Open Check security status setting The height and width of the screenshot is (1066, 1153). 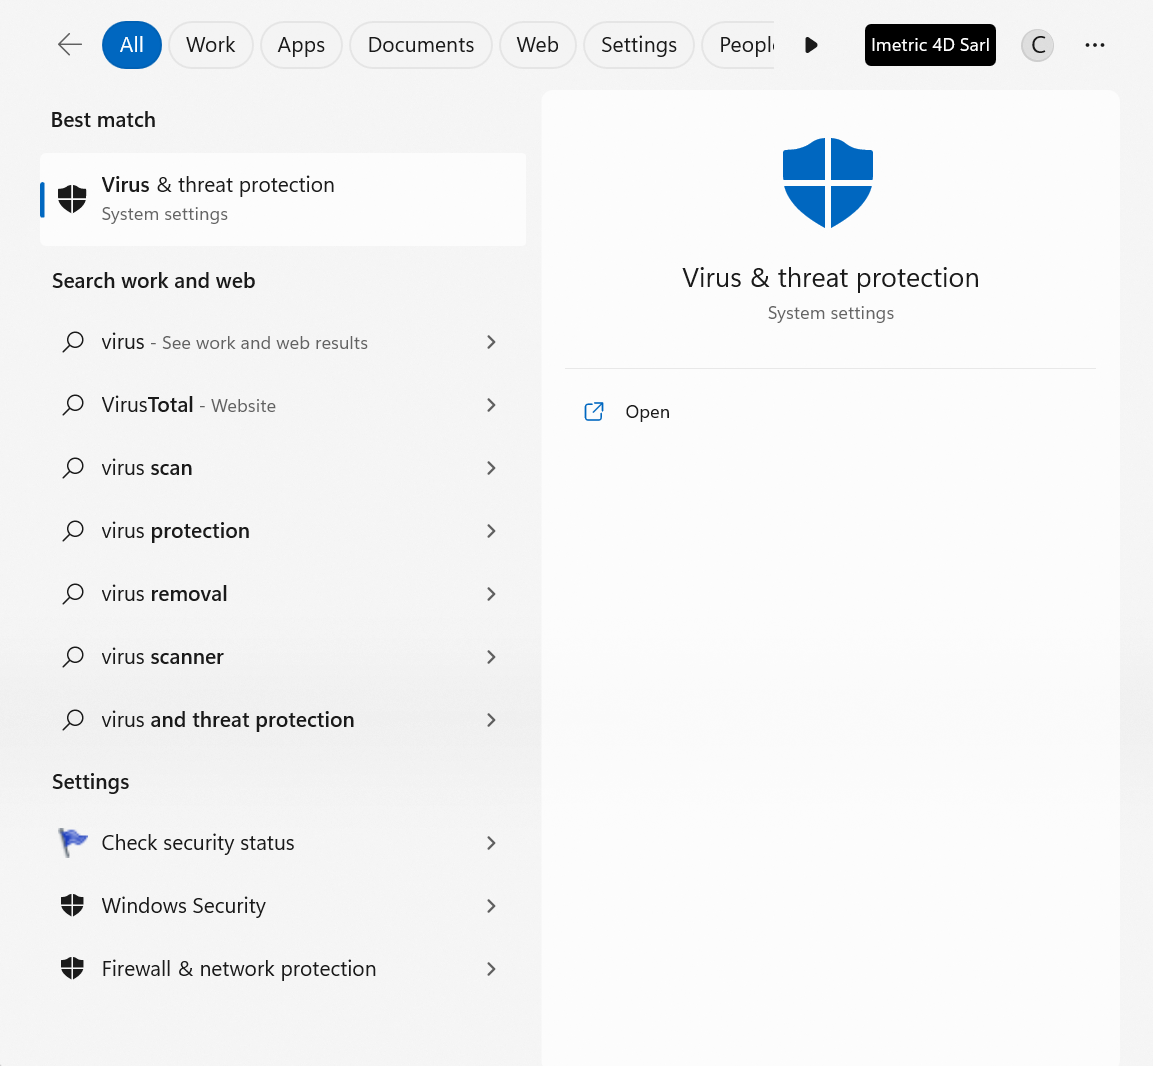coord(283,843)
